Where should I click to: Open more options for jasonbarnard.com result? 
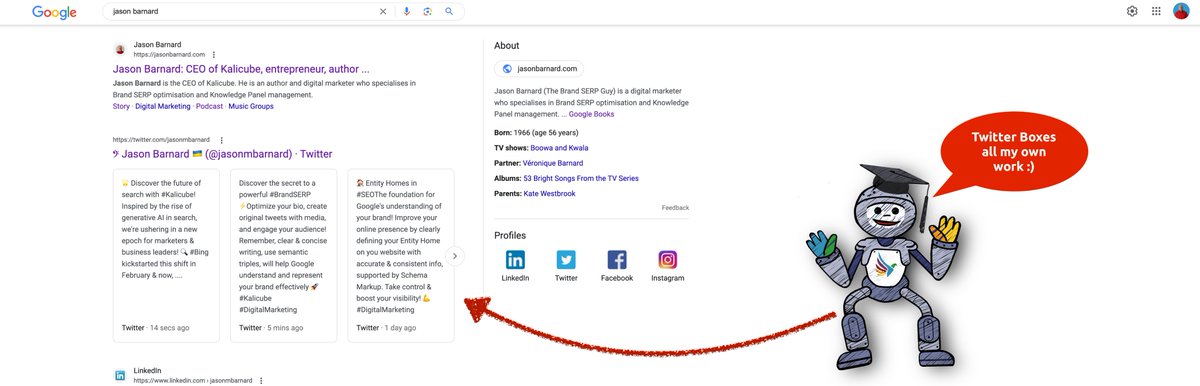[x=214, y=54]
